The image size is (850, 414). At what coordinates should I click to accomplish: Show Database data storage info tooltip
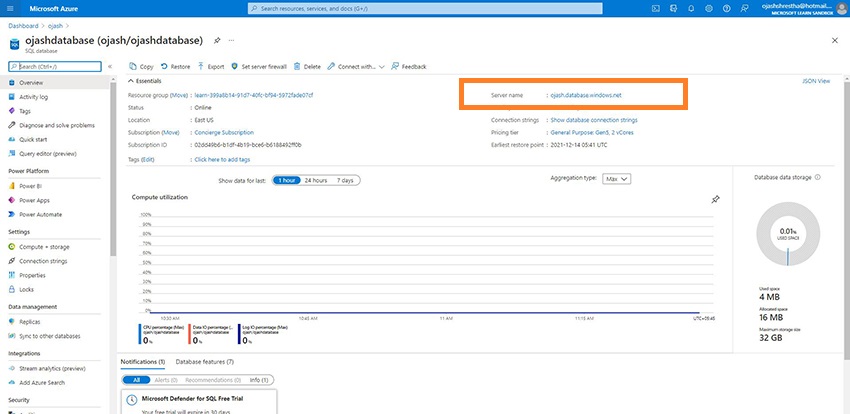[x=817, y=177]
